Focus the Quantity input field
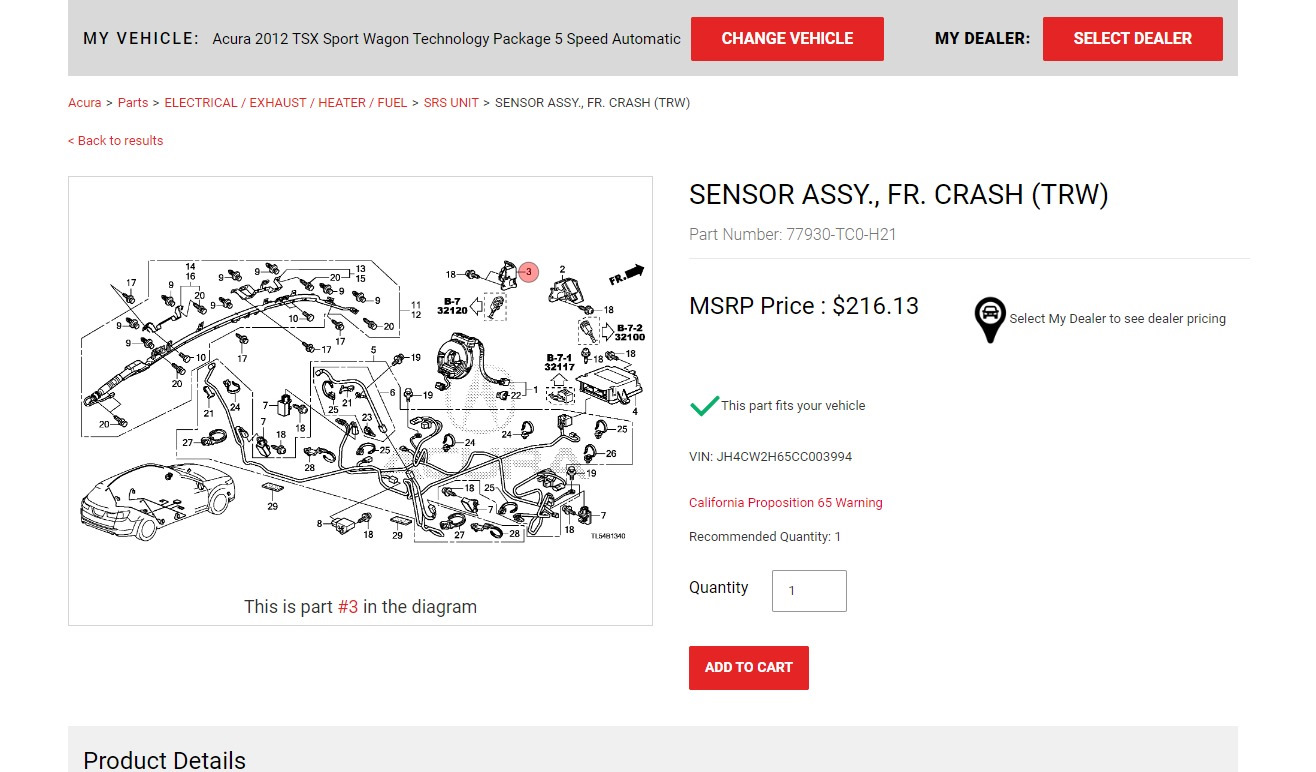The image size is (1316, 772). (809, 591)
